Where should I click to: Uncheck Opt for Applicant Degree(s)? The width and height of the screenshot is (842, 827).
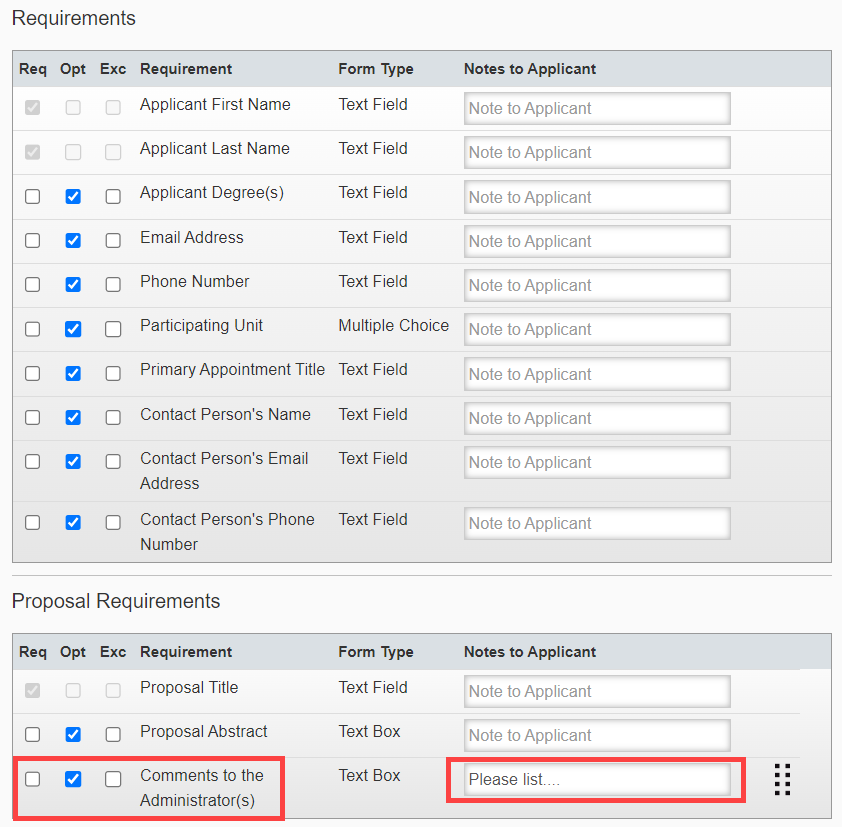point(73,197)
